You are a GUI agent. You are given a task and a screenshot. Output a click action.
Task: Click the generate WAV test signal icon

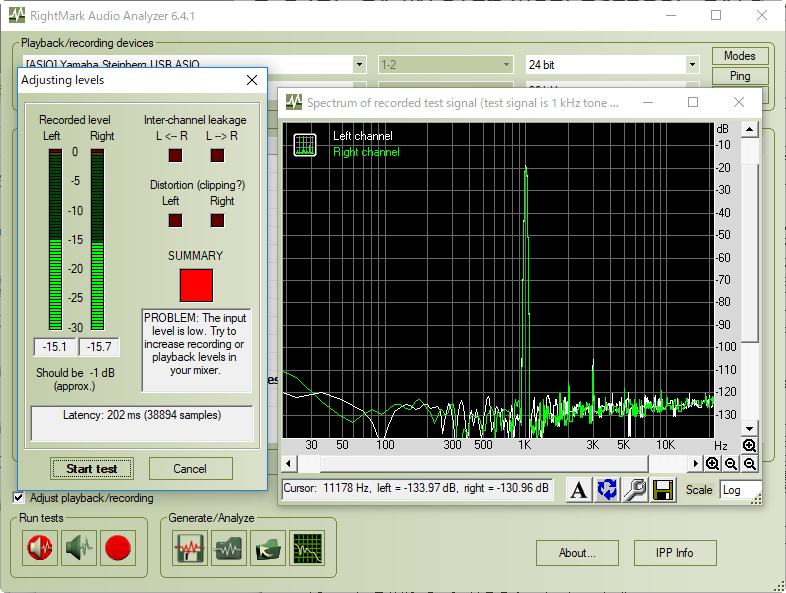(189, 548)
